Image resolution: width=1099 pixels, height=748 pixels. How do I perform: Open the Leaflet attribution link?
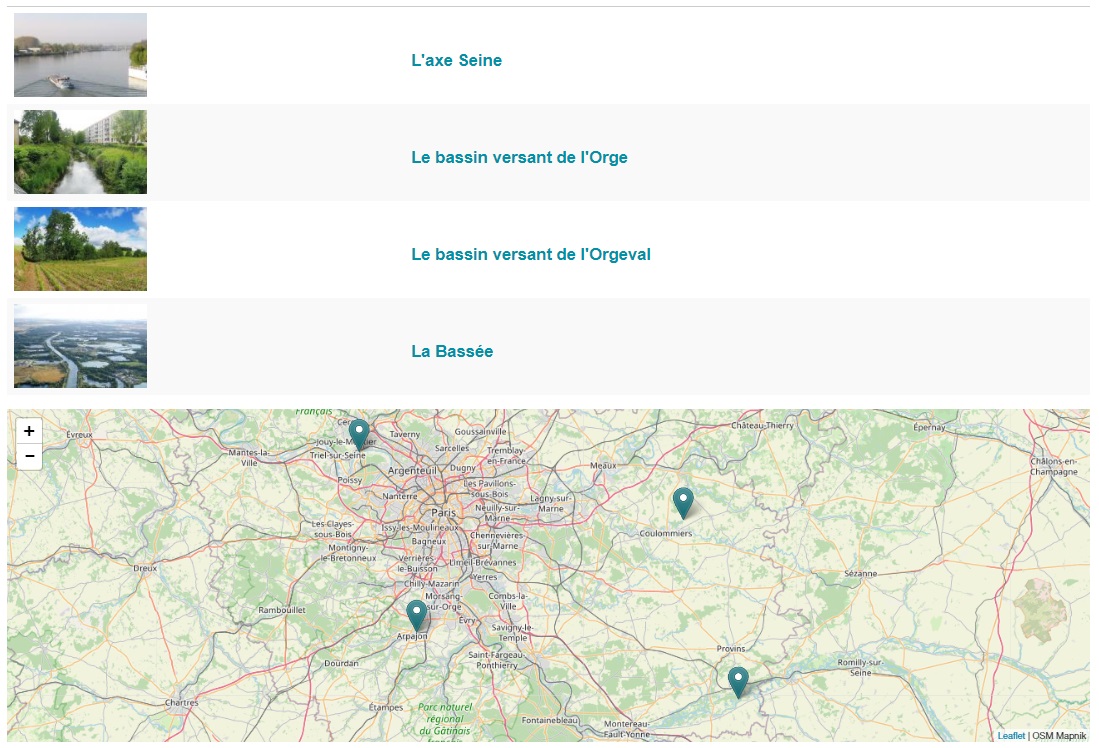pyautogui.click(x=1010, y=736)
